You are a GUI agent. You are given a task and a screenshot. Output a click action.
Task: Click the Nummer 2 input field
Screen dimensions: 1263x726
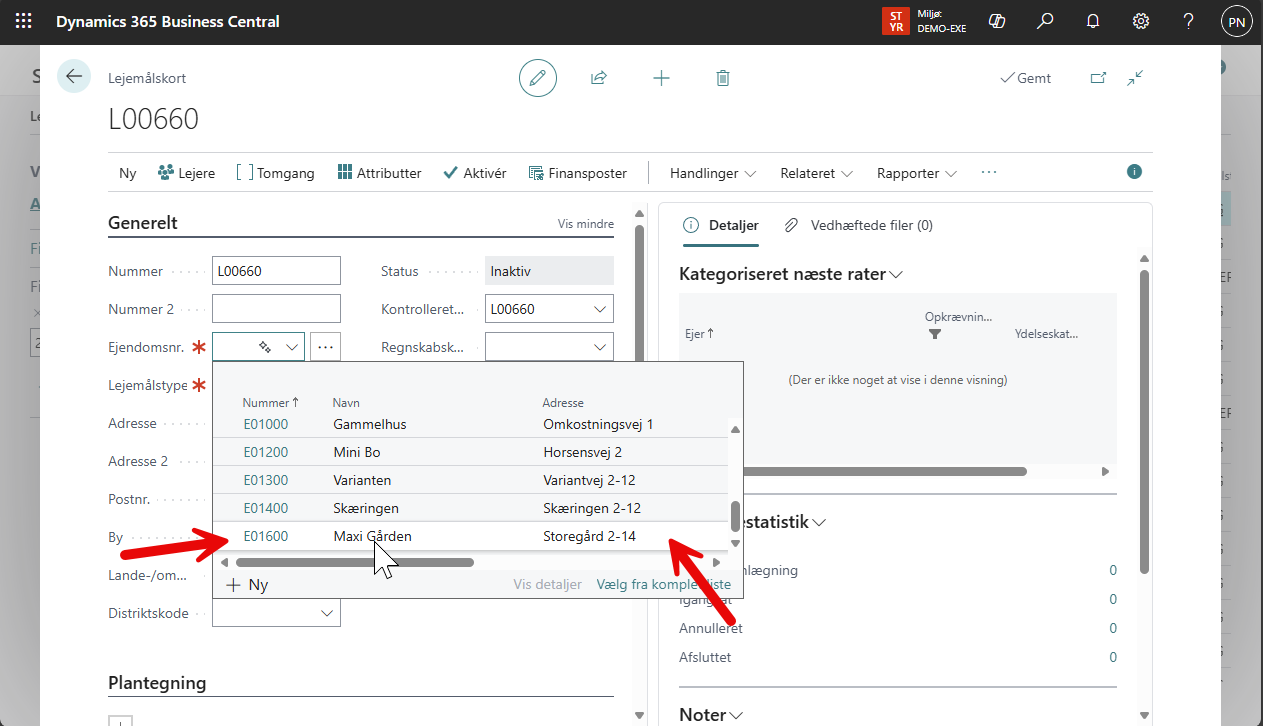[x=276, y=309]
